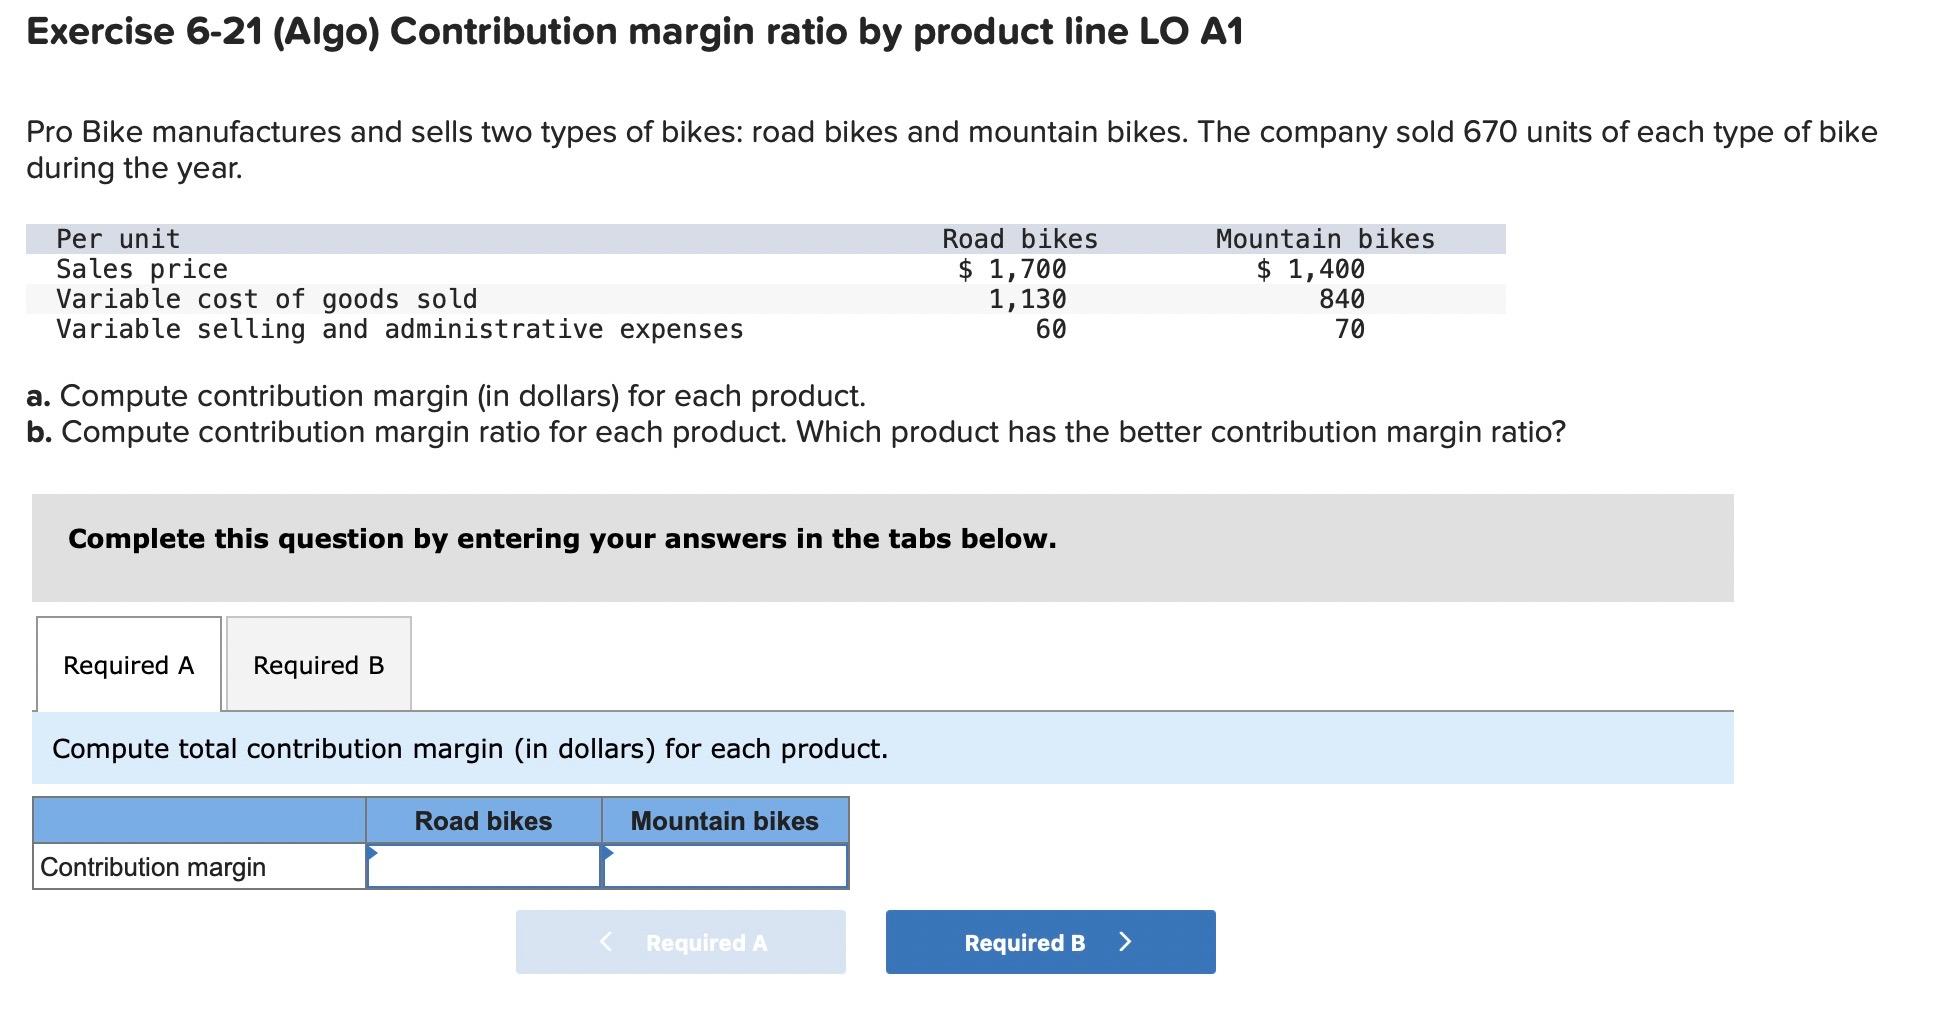Screen dimensions: 1948x1018
Task: Select the Road bikes column header
Action: [x=483, y=820]
